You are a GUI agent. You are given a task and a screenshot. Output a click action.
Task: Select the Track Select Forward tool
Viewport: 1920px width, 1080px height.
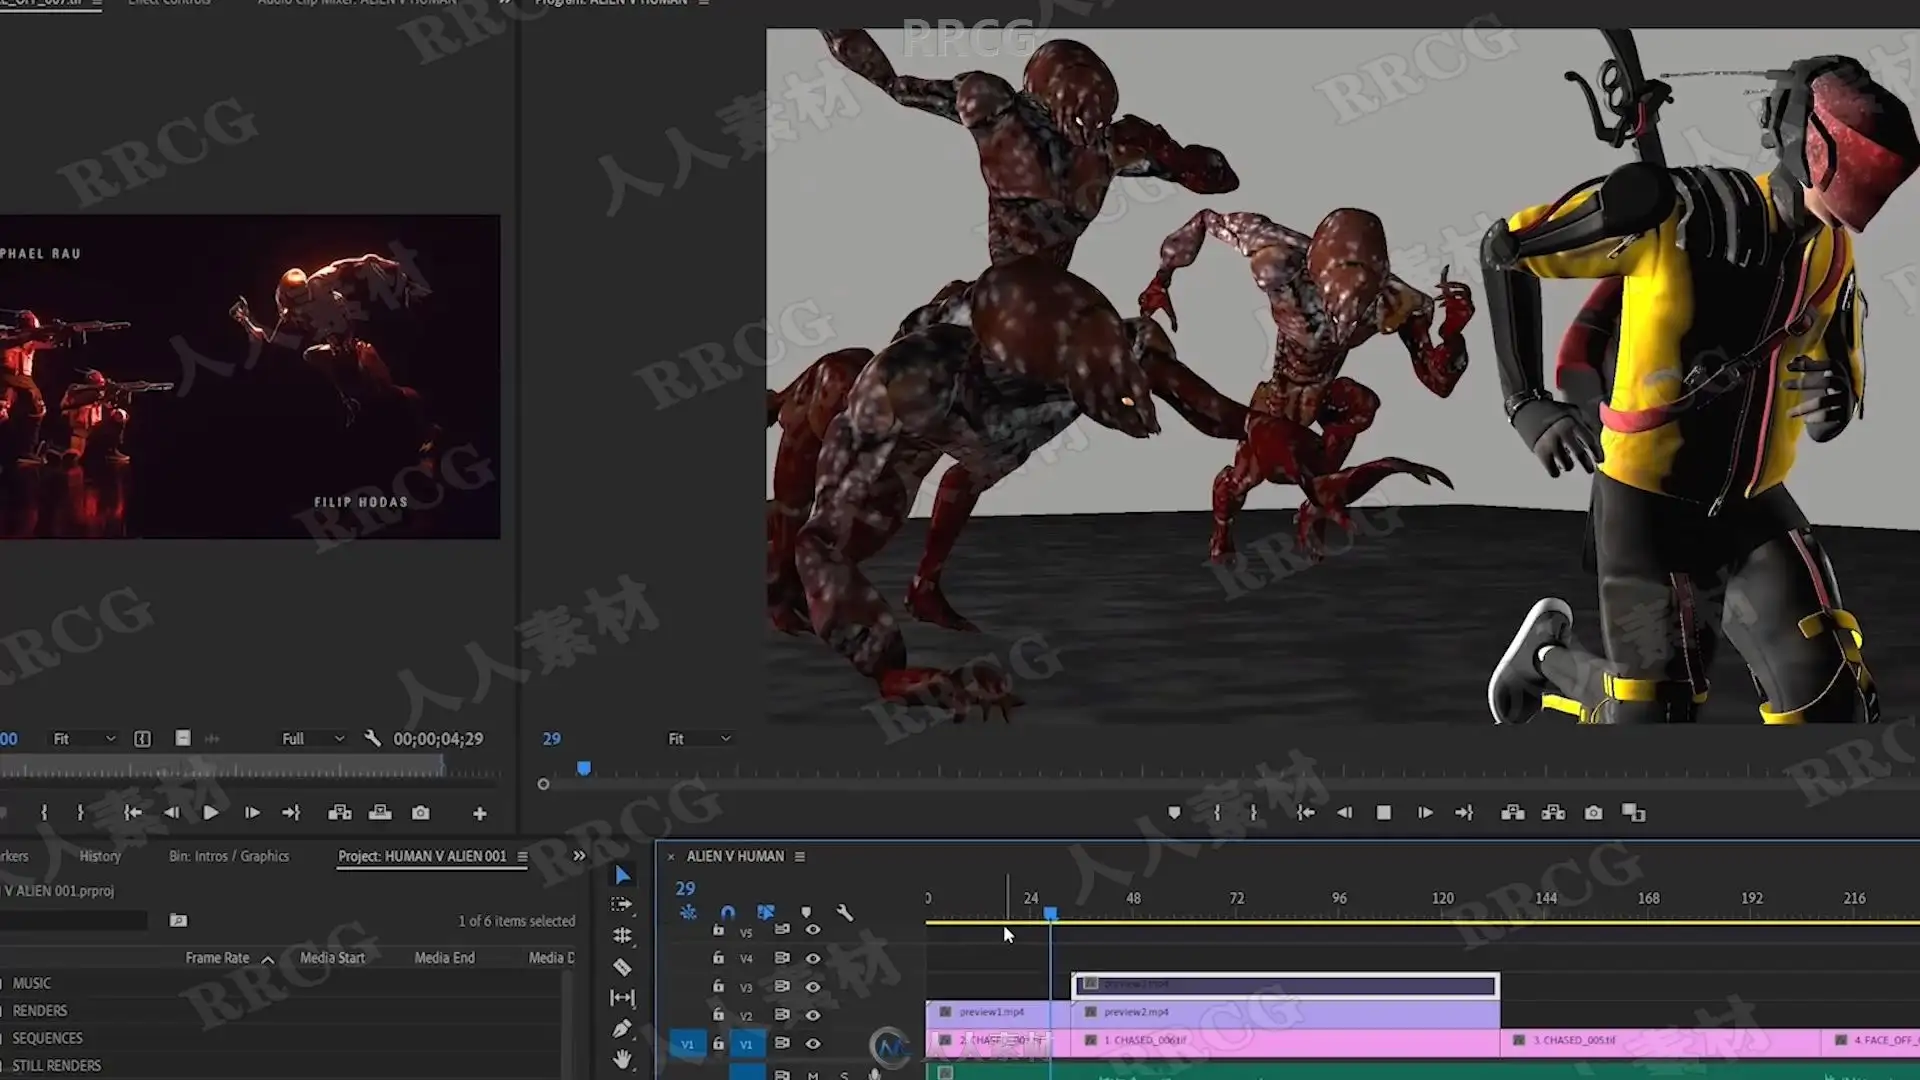click(622, 904)
